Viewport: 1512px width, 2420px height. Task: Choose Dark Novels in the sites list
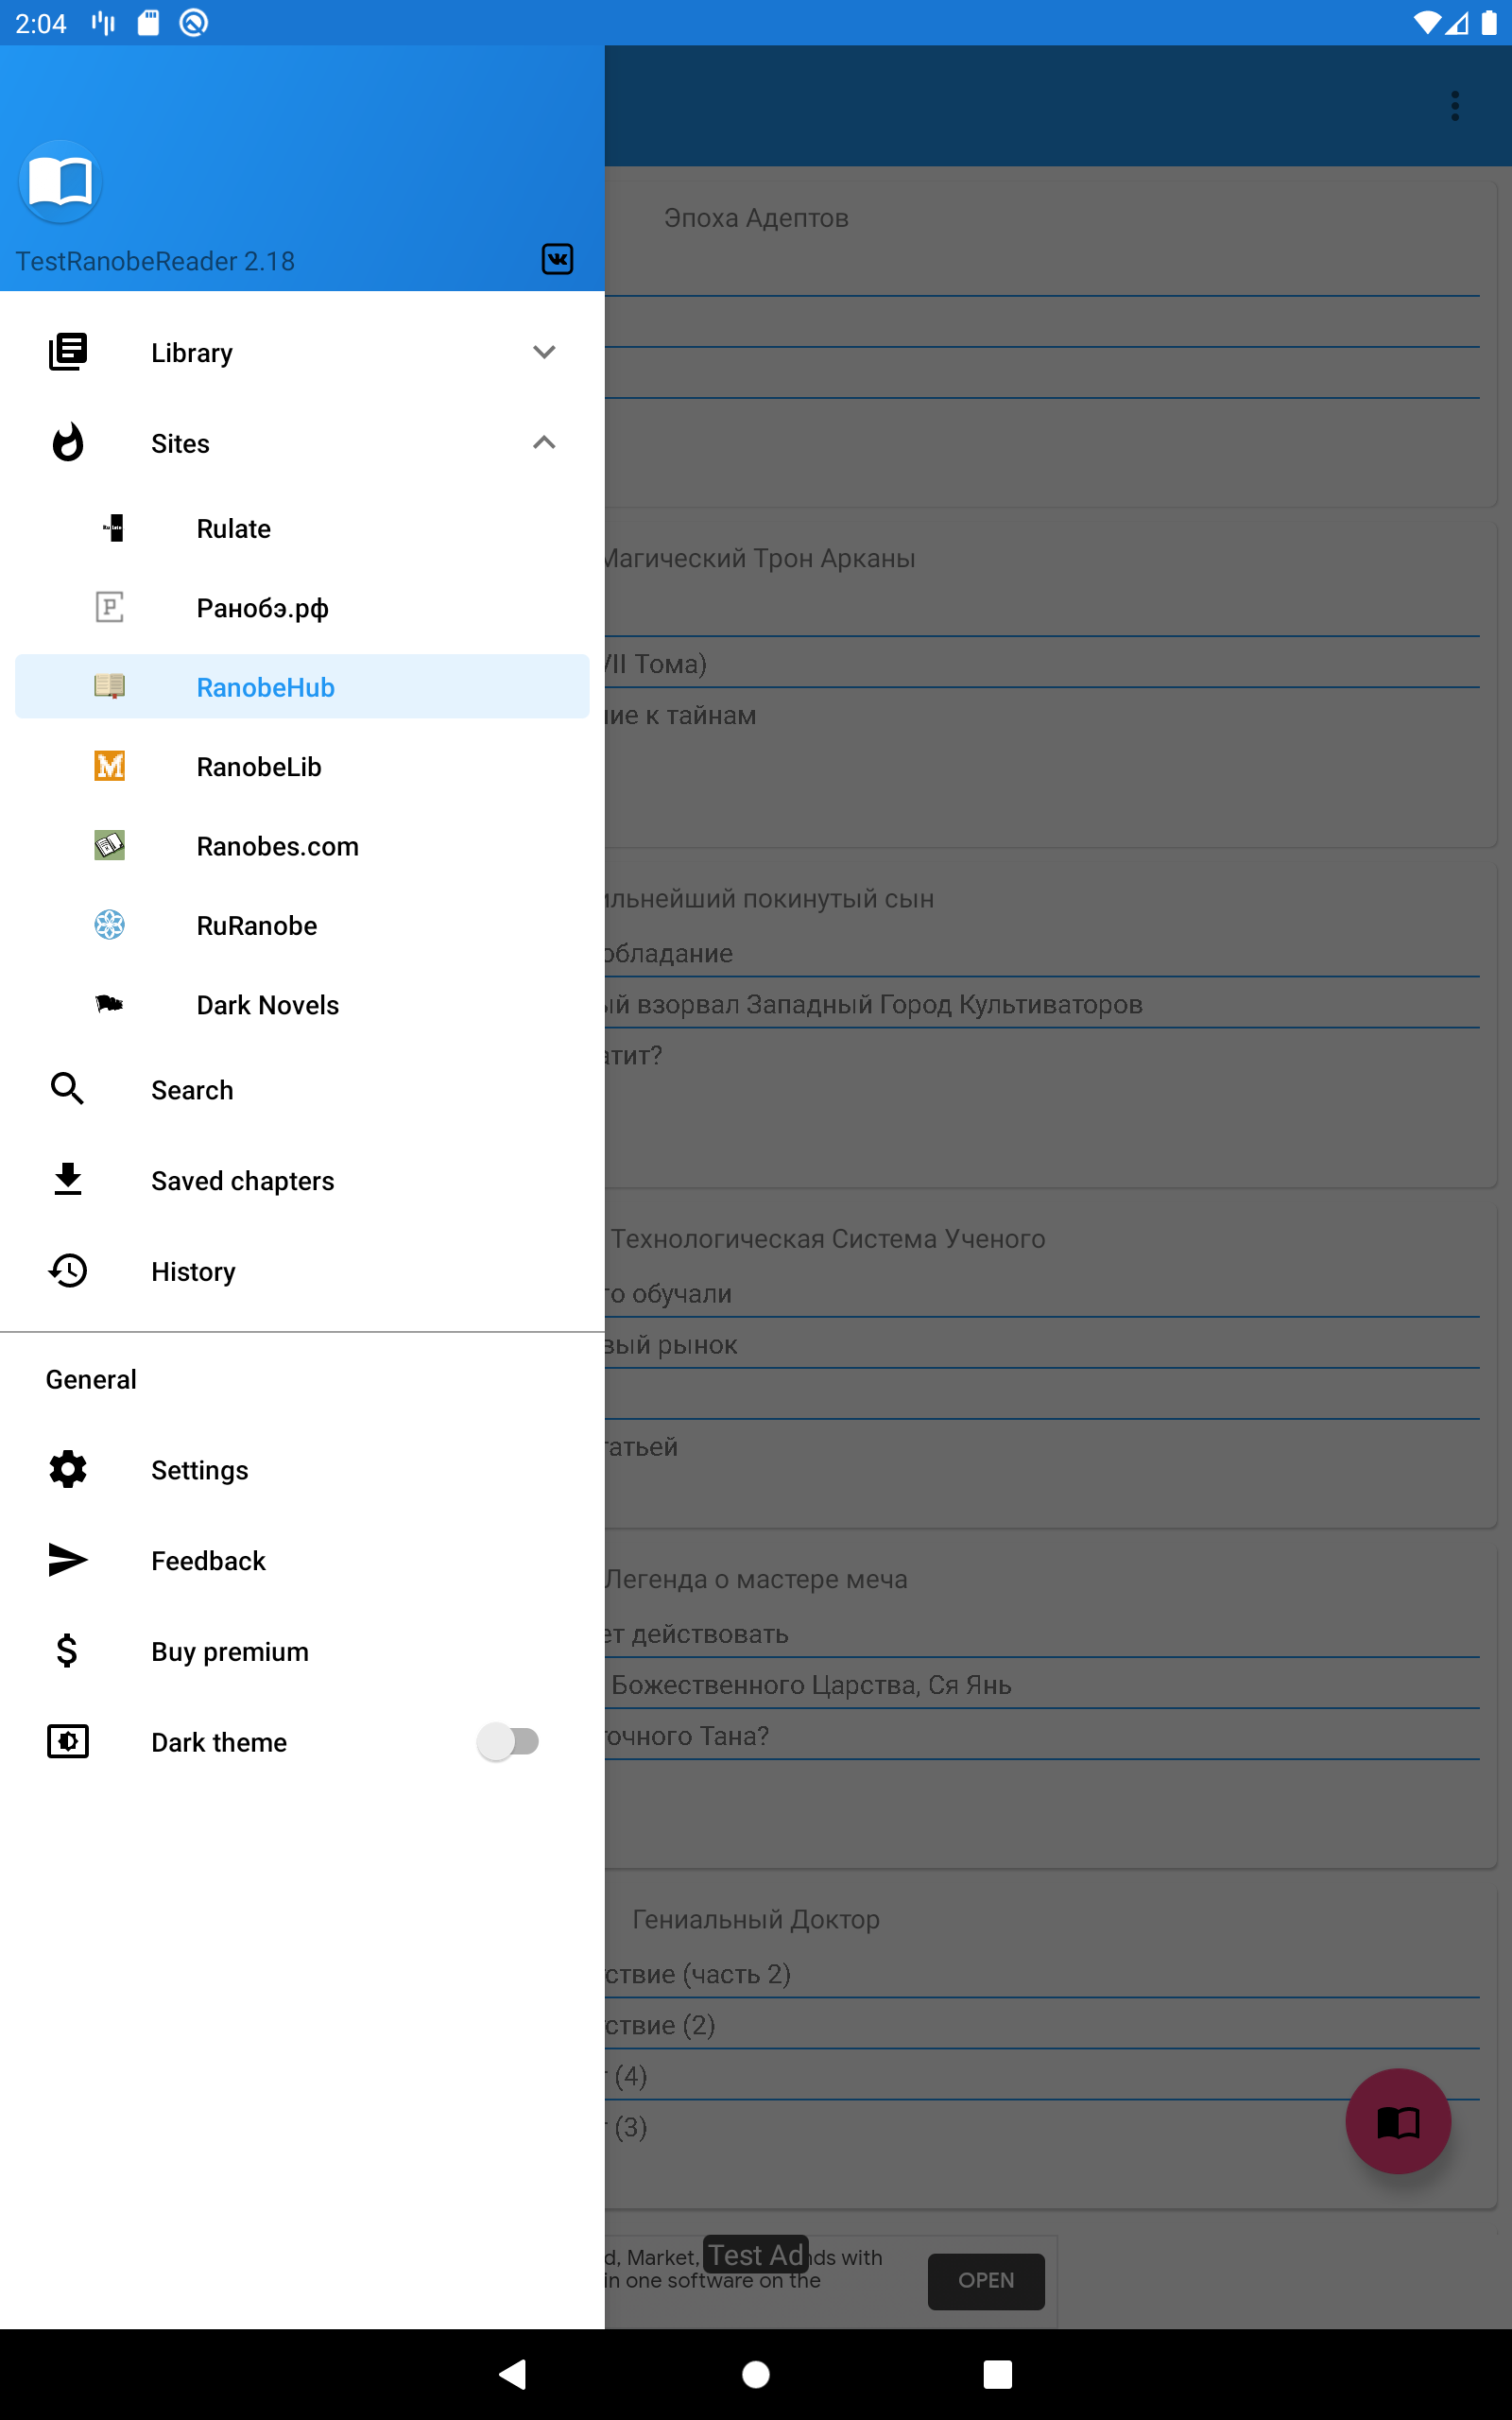coord(302,1004)
